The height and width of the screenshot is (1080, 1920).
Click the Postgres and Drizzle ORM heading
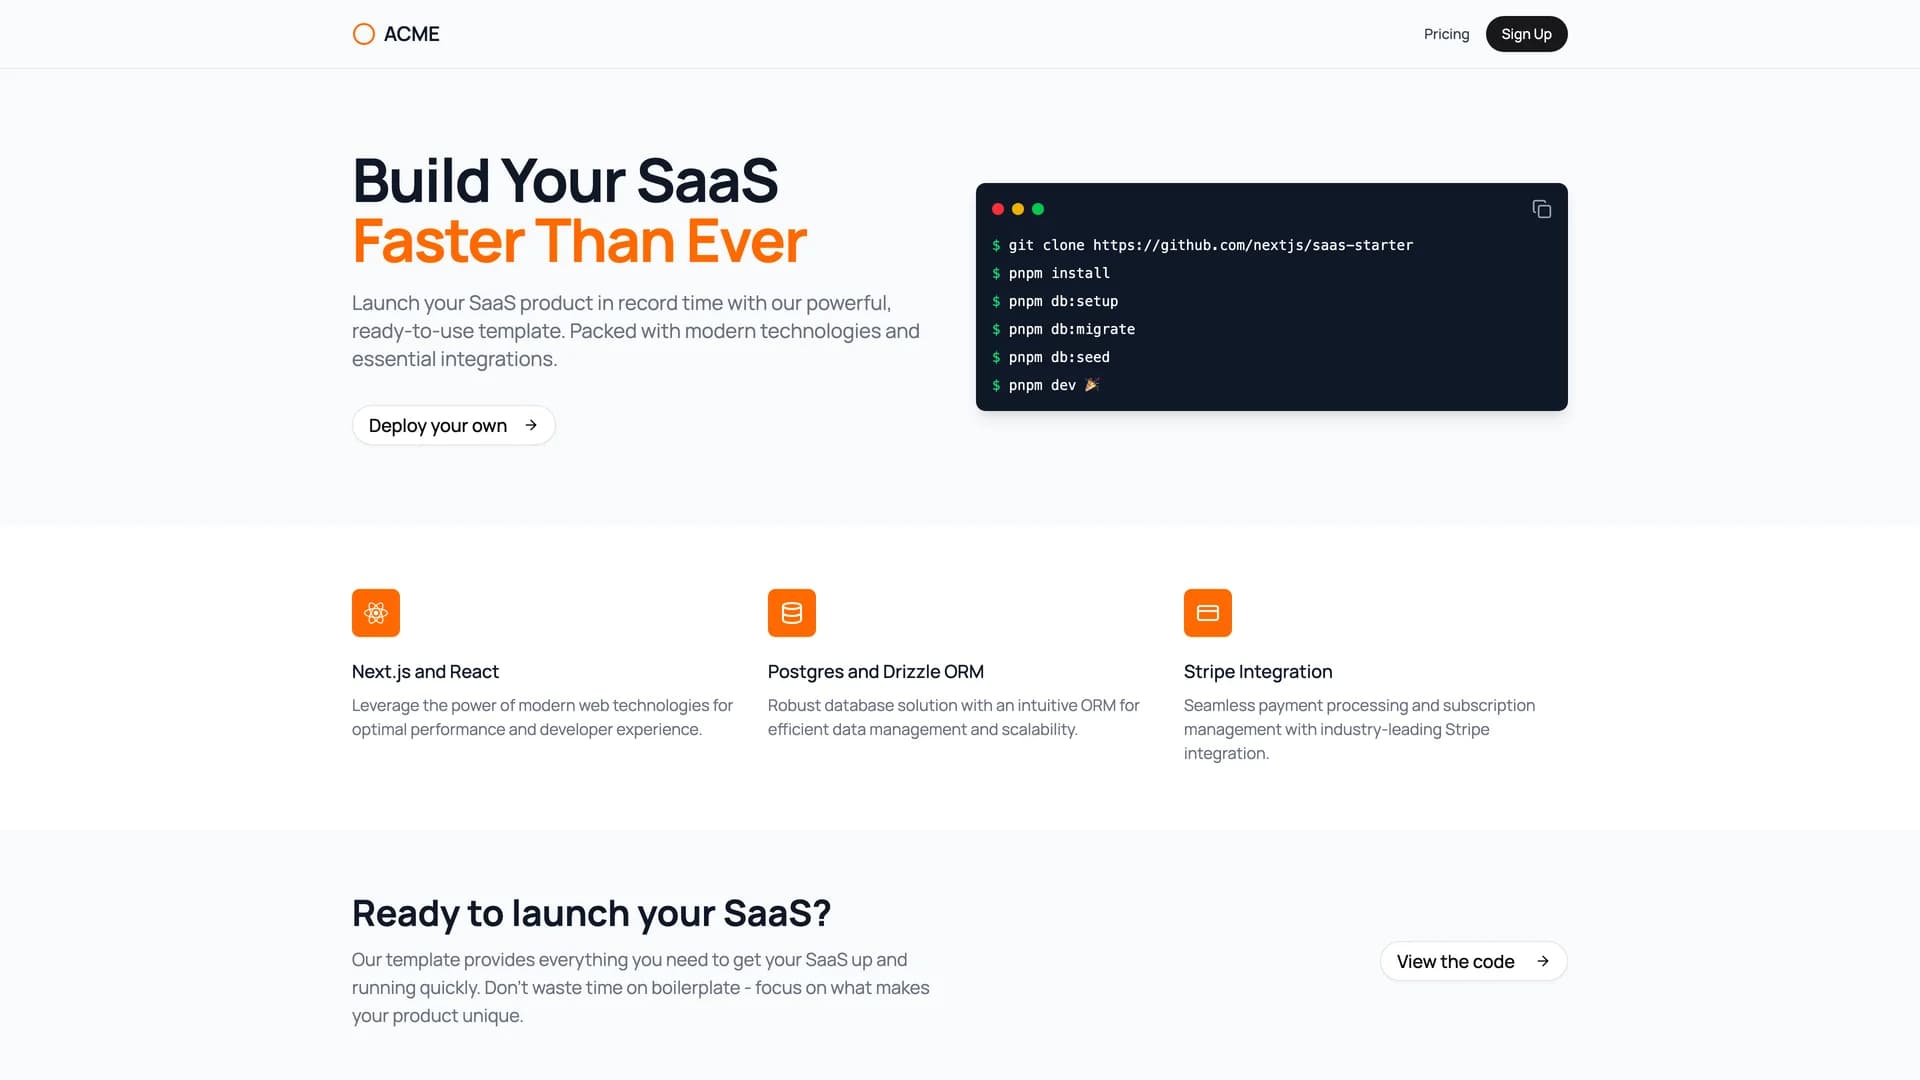(875, 672)
